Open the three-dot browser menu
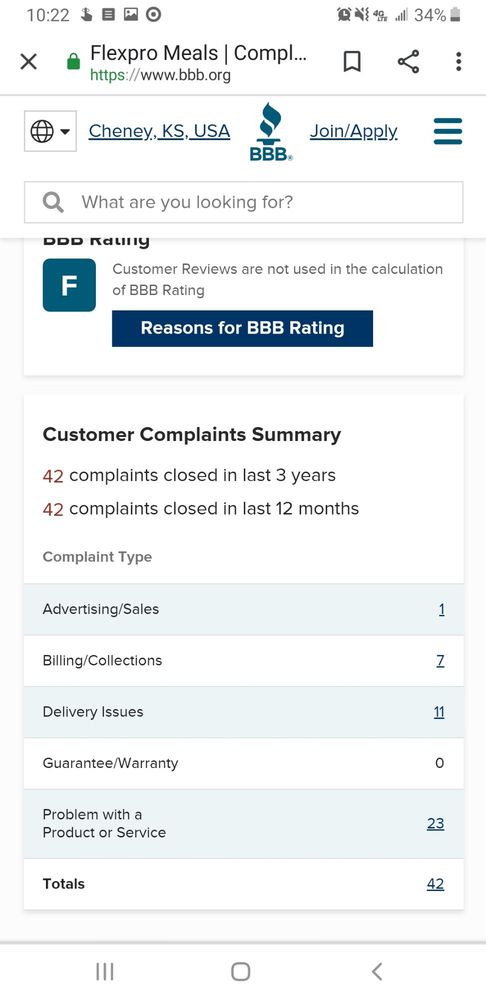486x1000 pixels. click(458, 62)
